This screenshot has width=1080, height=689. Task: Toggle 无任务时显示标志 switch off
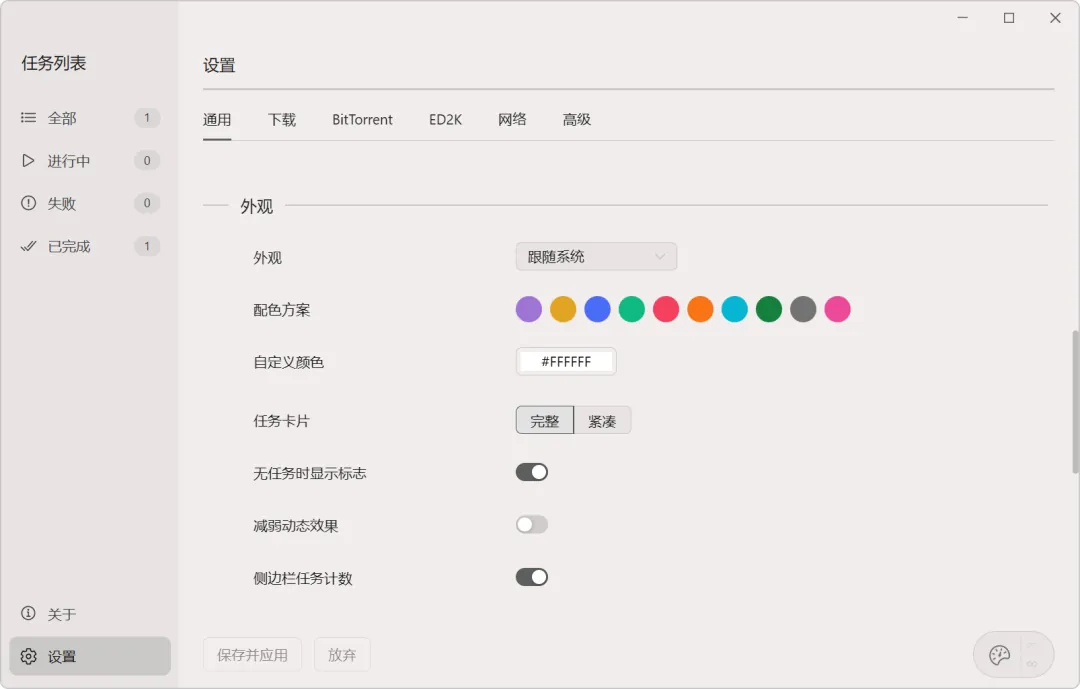(x=532, y=472)
